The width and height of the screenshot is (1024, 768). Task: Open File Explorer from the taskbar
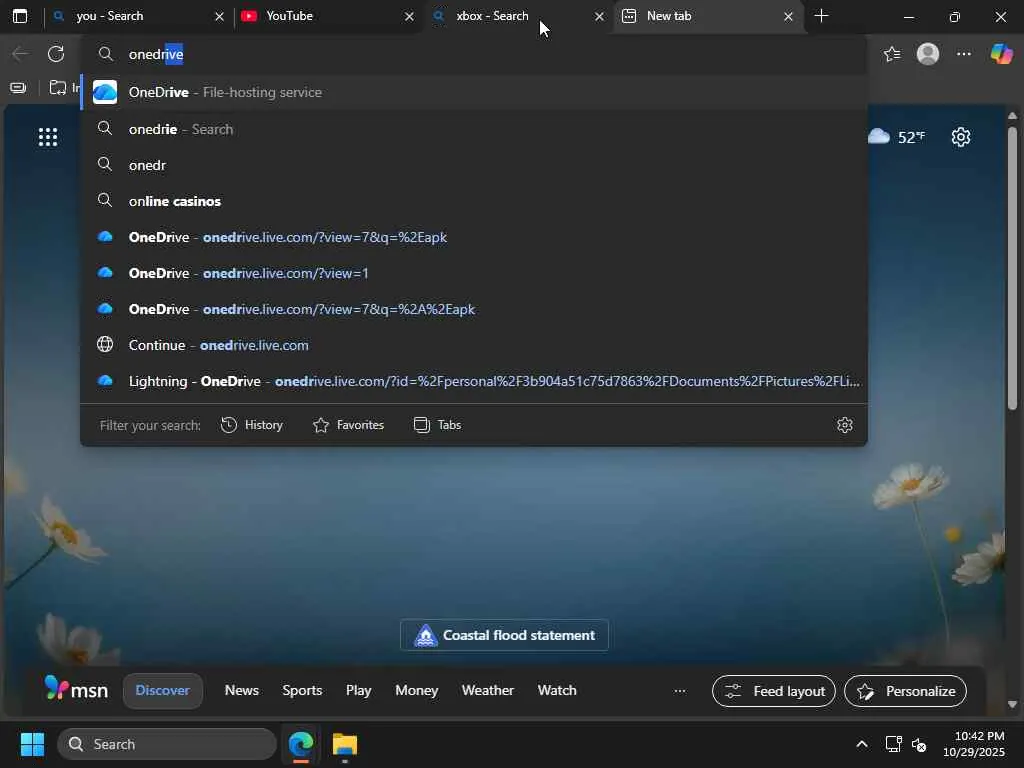coord(345,744)
